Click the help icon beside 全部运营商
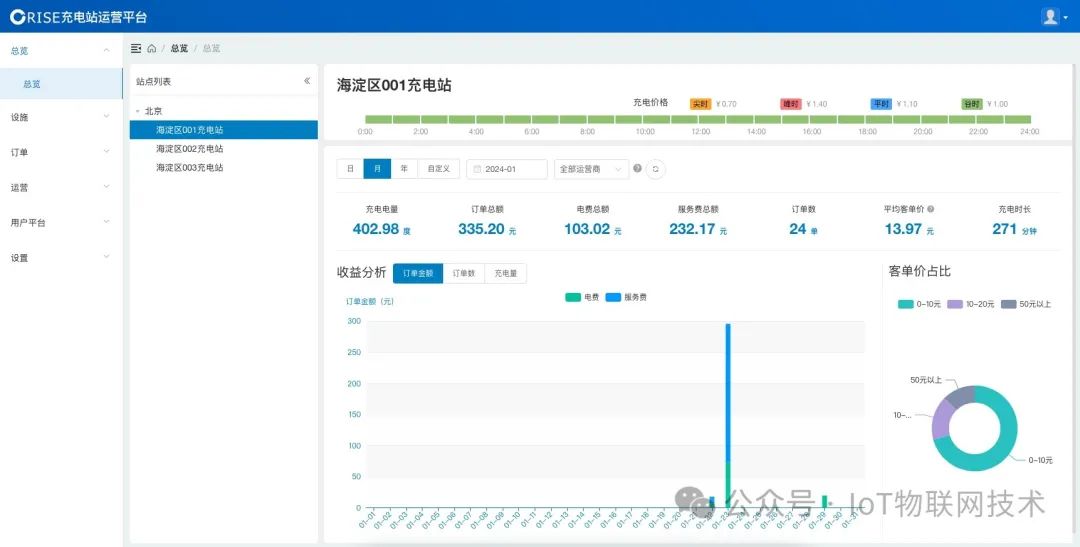The height and width of the screenshot is (547, 1080). [x=637, y=168]
